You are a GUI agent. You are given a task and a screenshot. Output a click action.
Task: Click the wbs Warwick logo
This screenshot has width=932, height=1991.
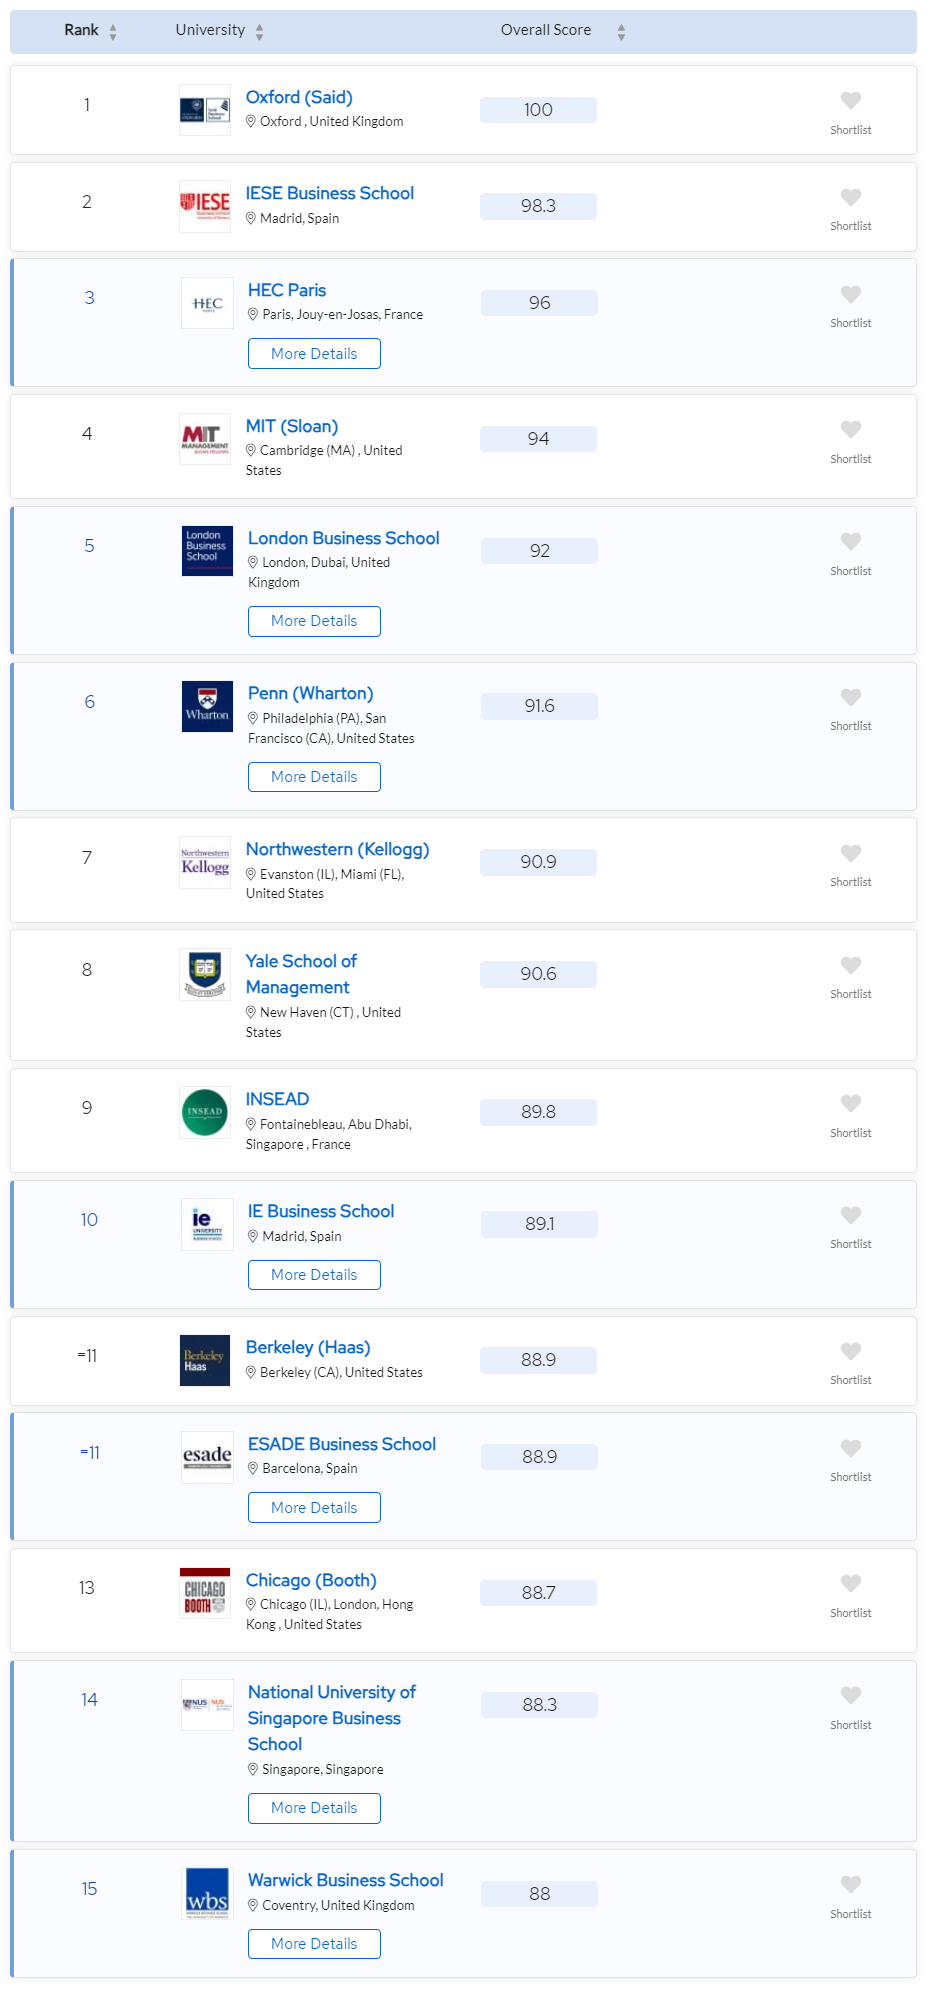pyautogui.click(x=207, y=1894)
